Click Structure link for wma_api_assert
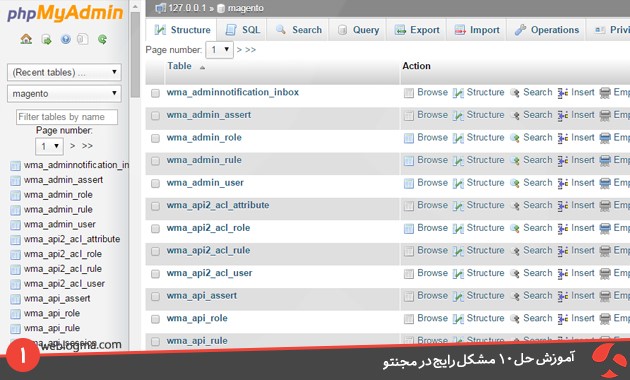 pos(485,296)
